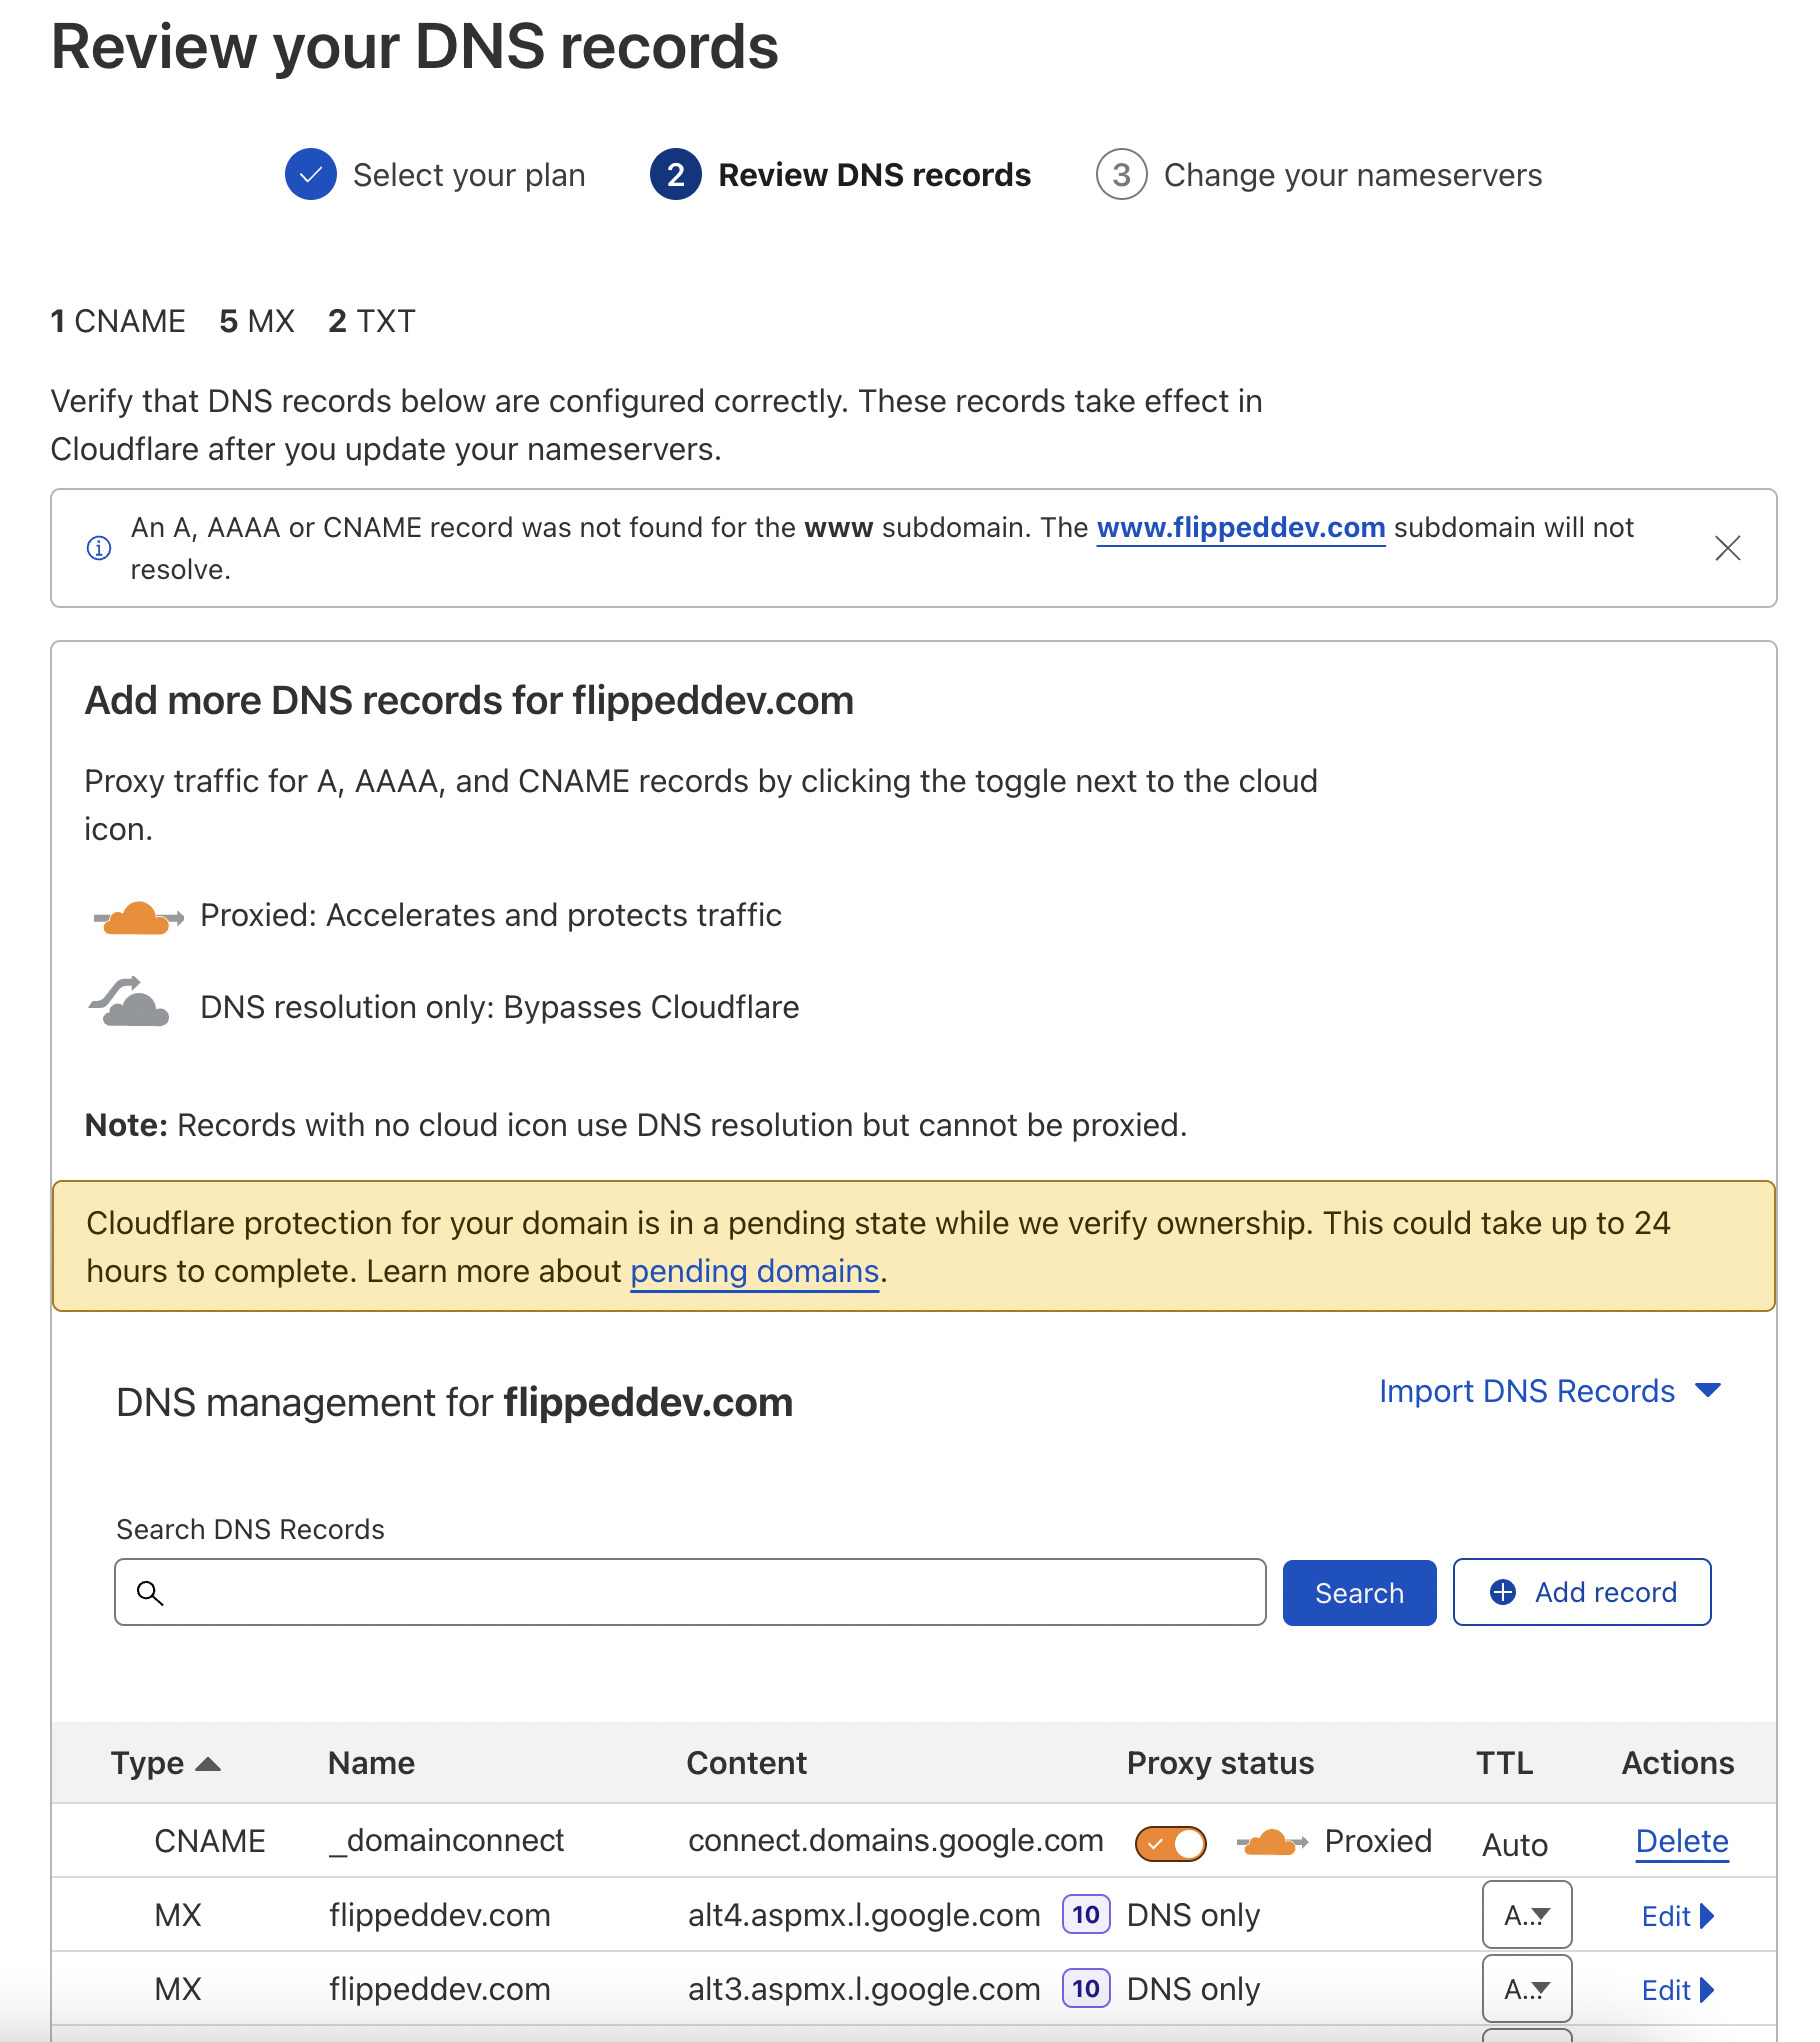Click the Search button

(x=1358, y=1592)
